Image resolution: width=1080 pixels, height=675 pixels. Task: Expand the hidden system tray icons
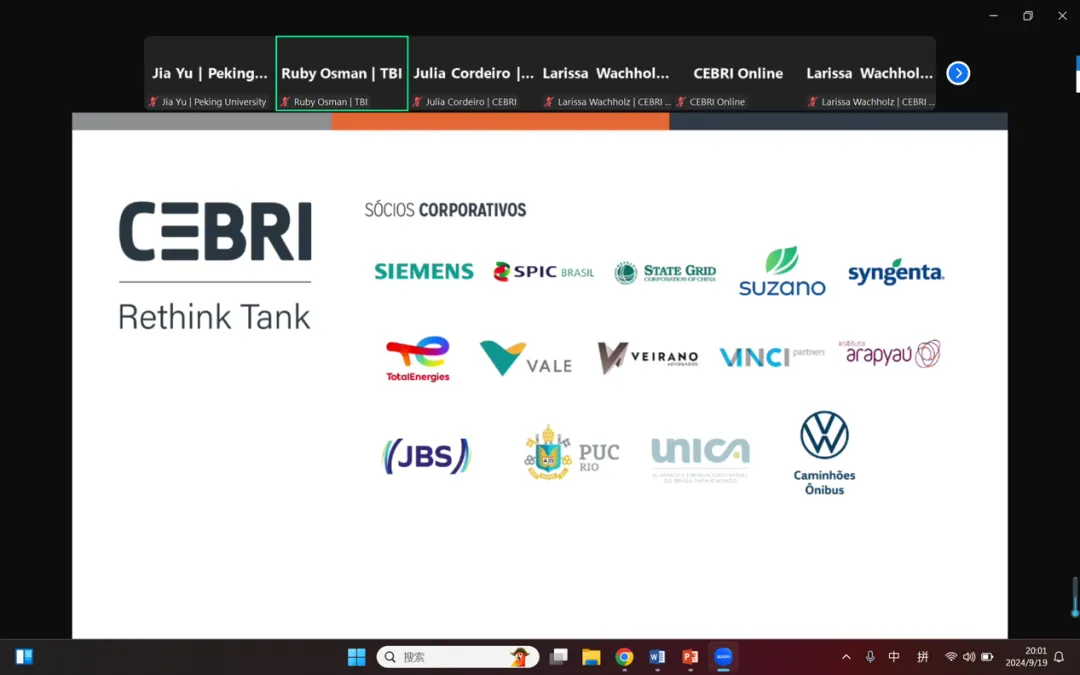tap(846, 657)
